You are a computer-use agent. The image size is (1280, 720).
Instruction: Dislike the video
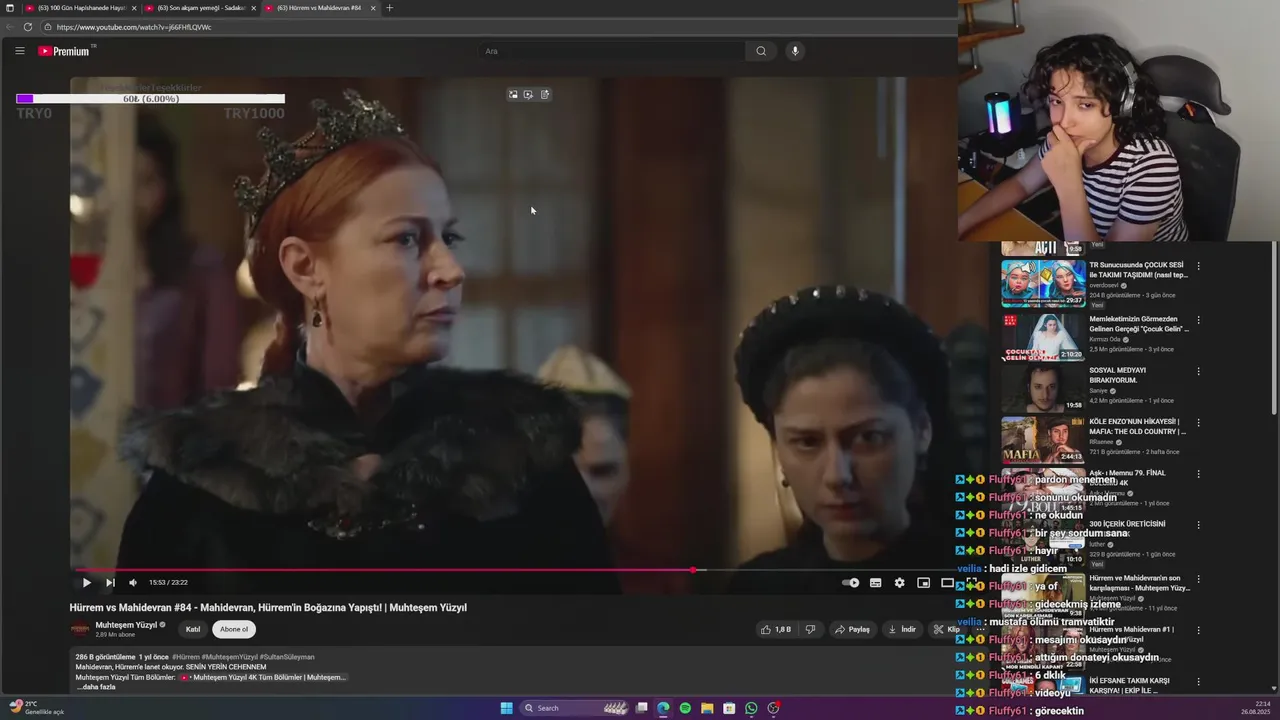tap(811, 629)
